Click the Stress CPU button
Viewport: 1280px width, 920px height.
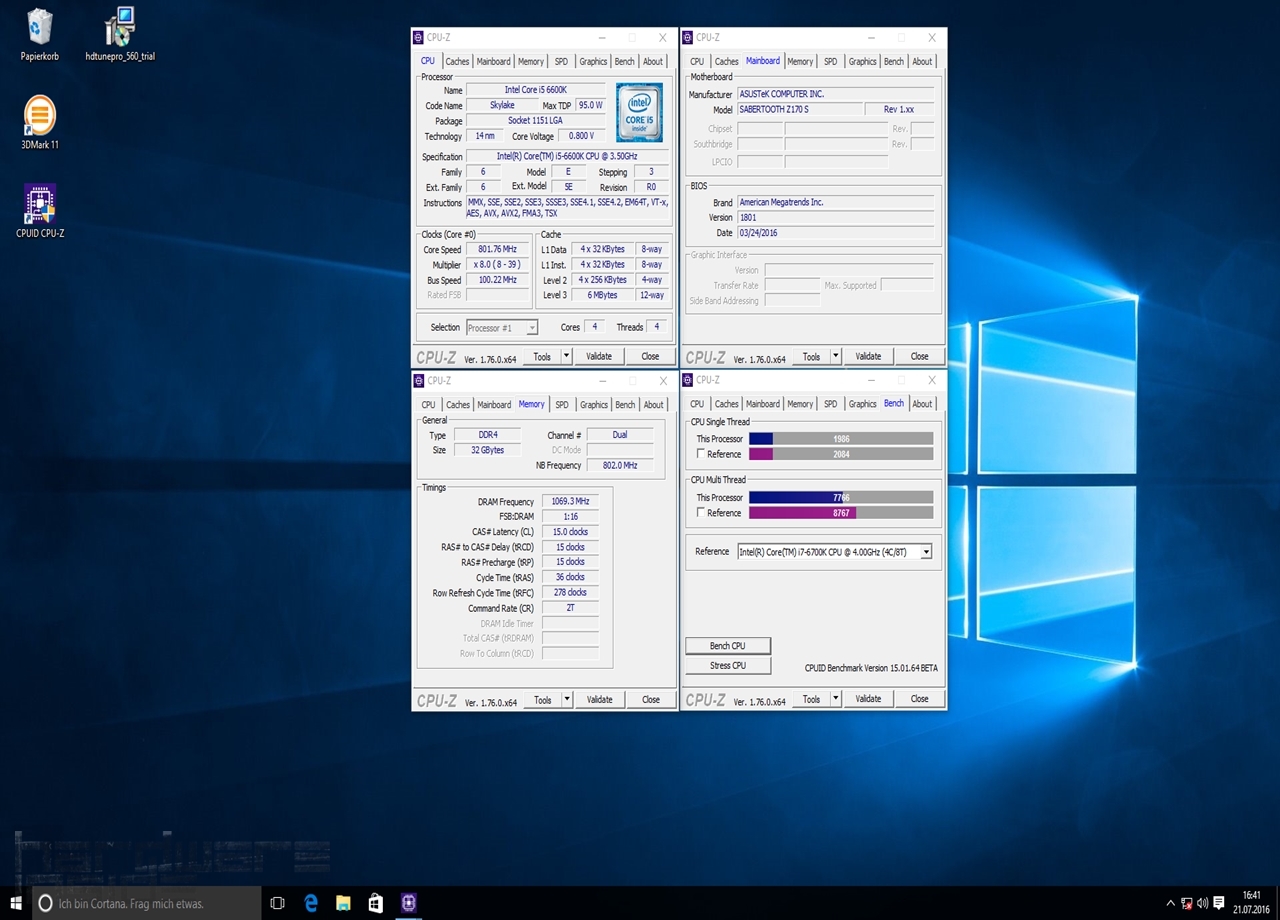[728, 666]
